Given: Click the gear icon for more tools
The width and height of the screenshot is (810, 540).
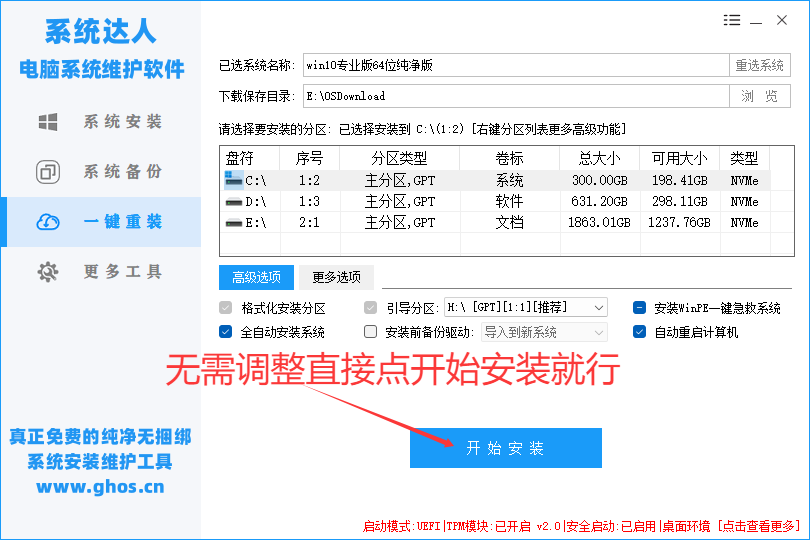Looking at the screenshot, I should coord(47,272).
